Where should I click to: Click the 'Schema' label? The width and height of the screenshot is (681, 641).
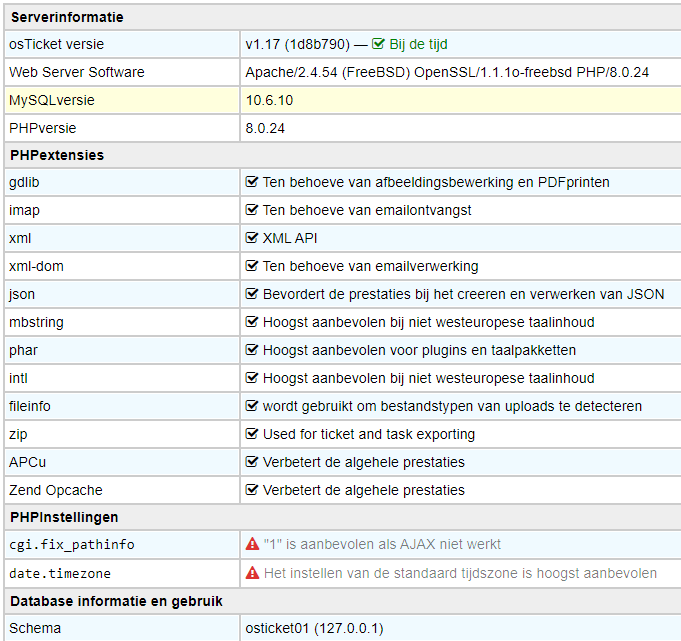click(35, 628)
